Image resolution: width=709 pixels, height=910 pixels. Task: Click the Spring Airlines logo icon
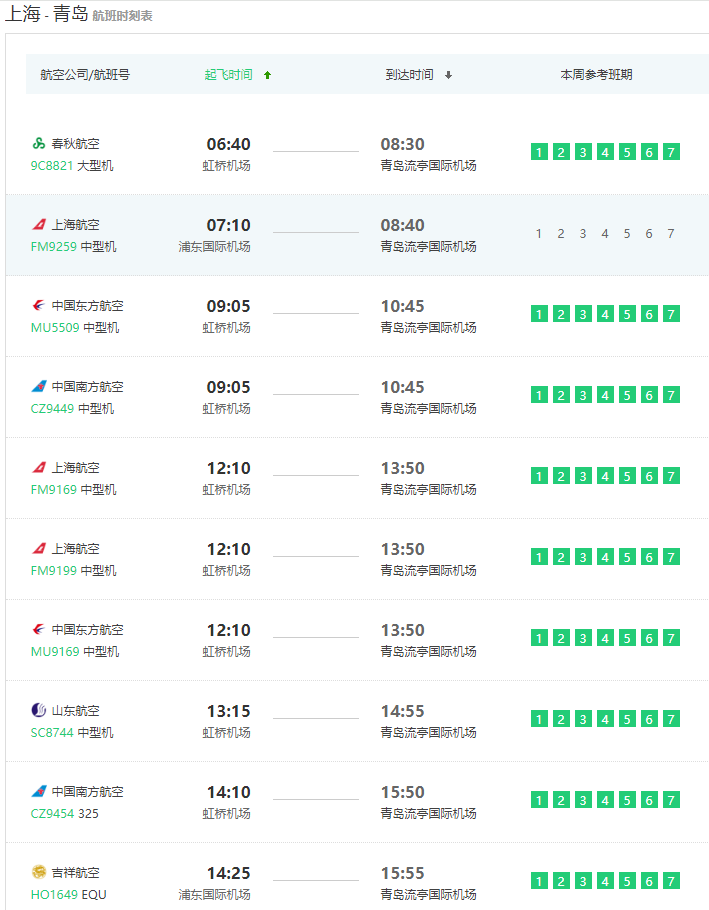(x=39, y=144)
